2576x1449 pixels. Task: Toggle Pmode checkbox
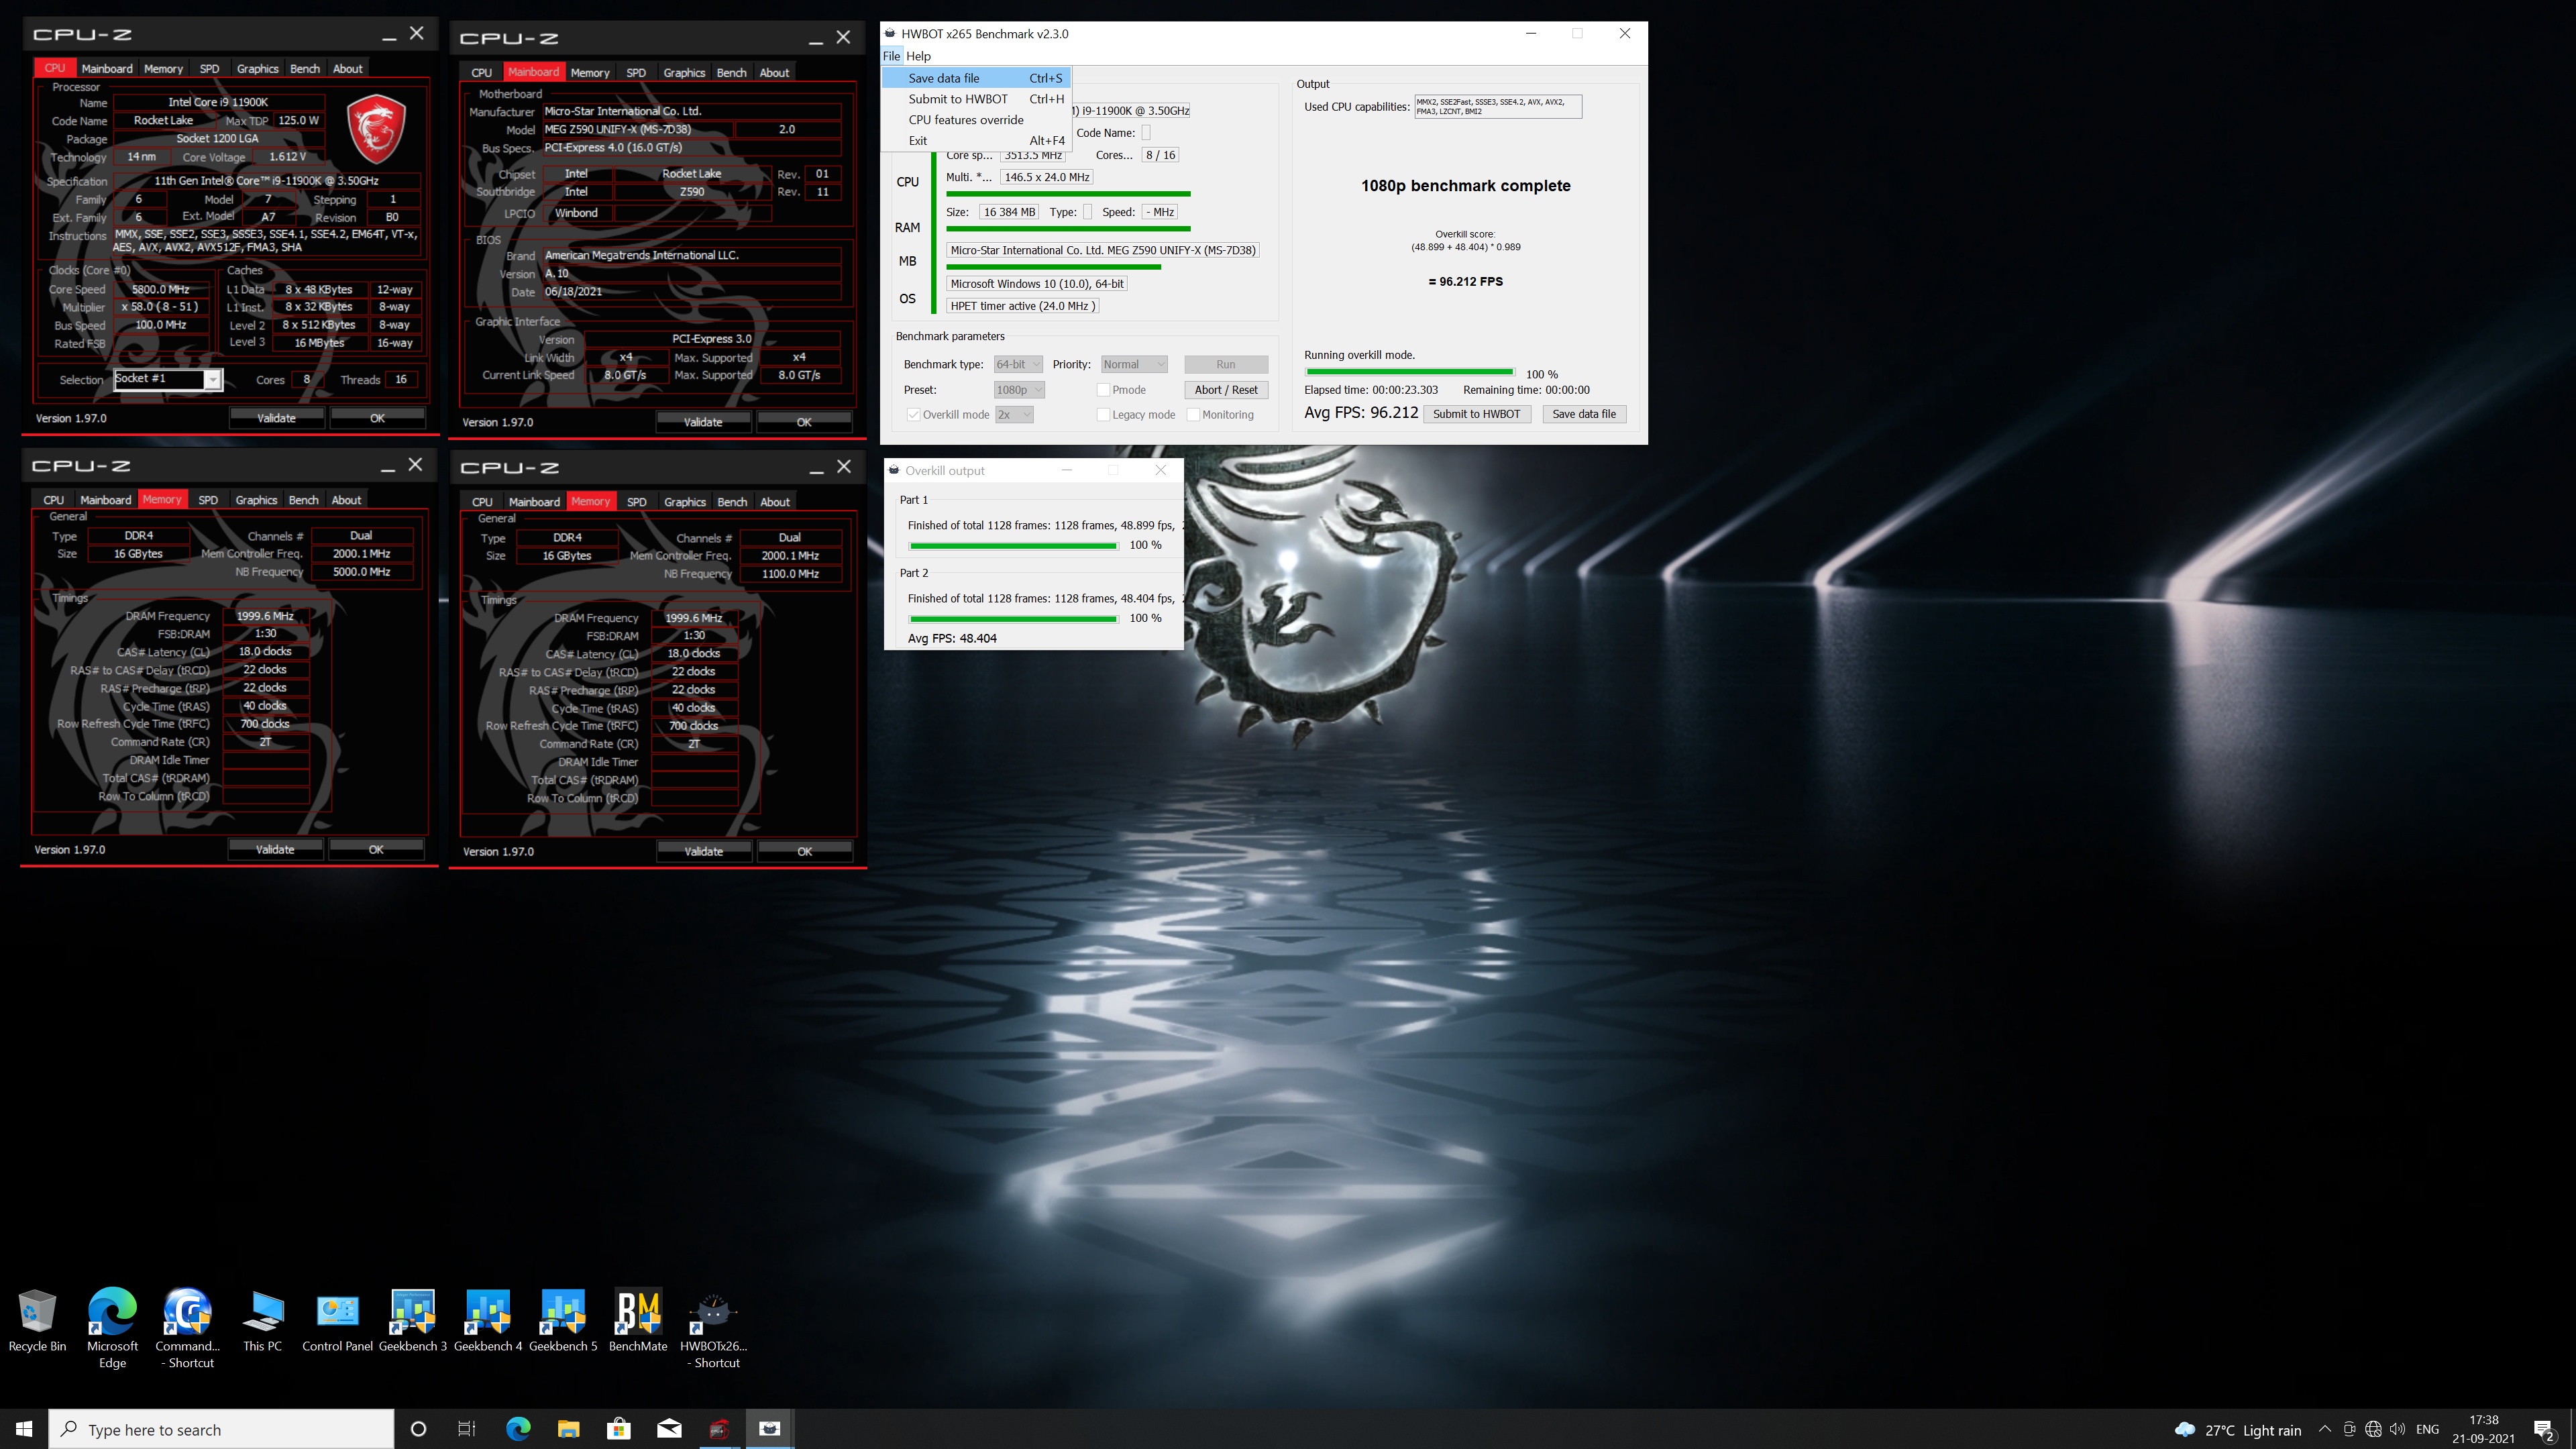(1103, 390)
